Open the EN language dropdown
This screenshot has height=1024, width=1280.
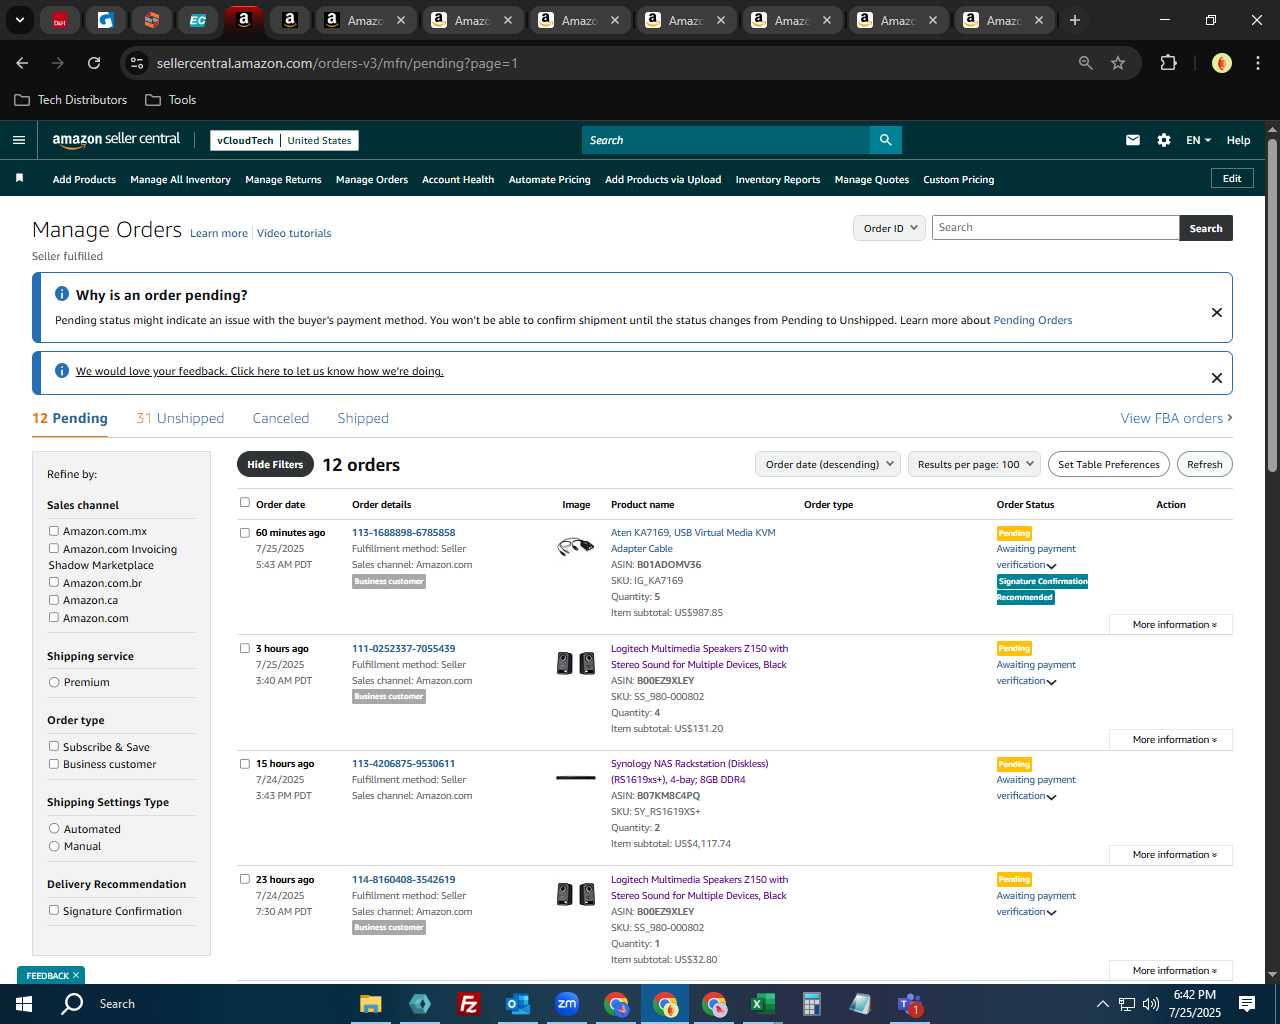point(1198,140)
